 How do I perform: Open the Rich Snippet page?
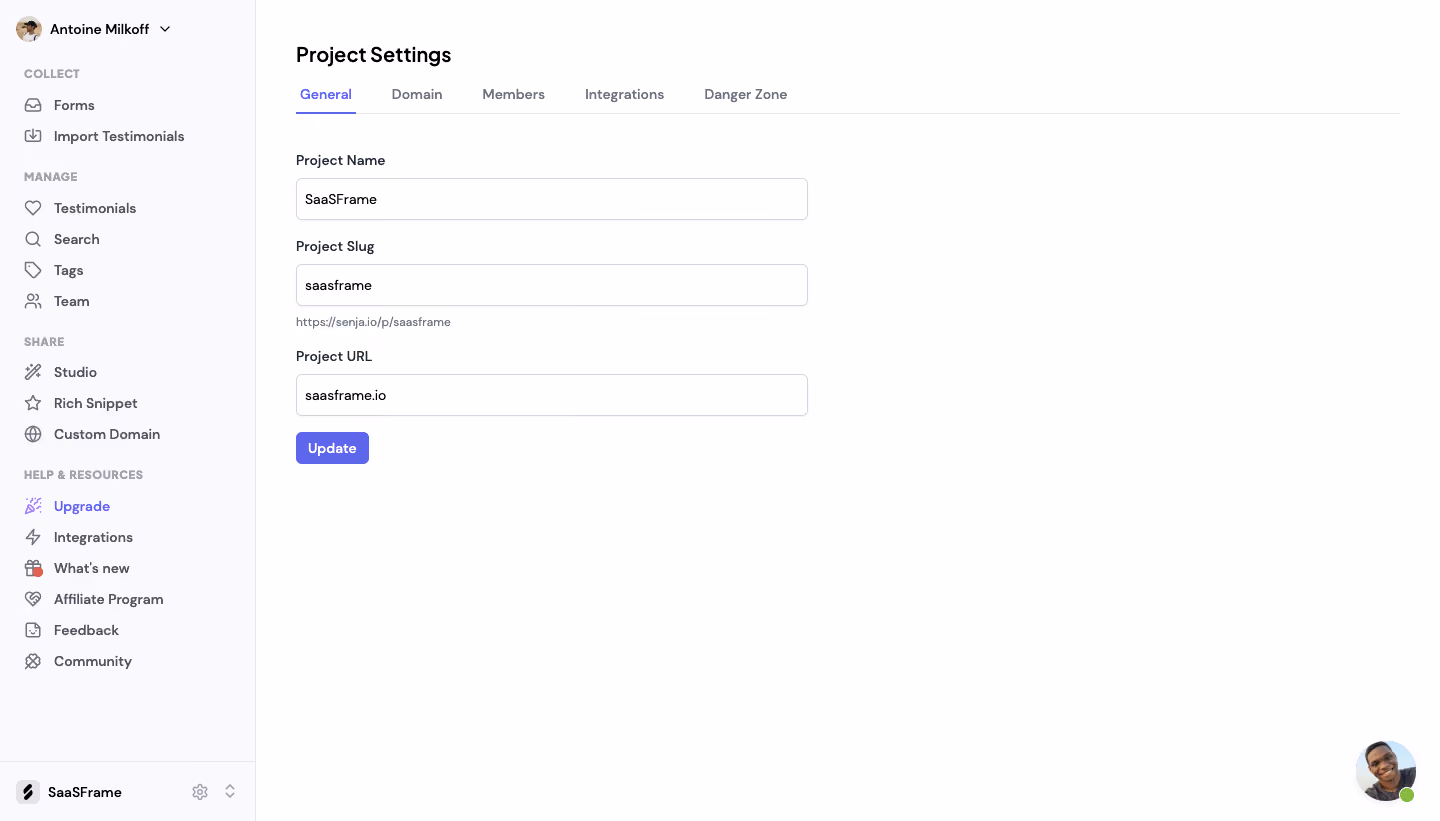96,403
